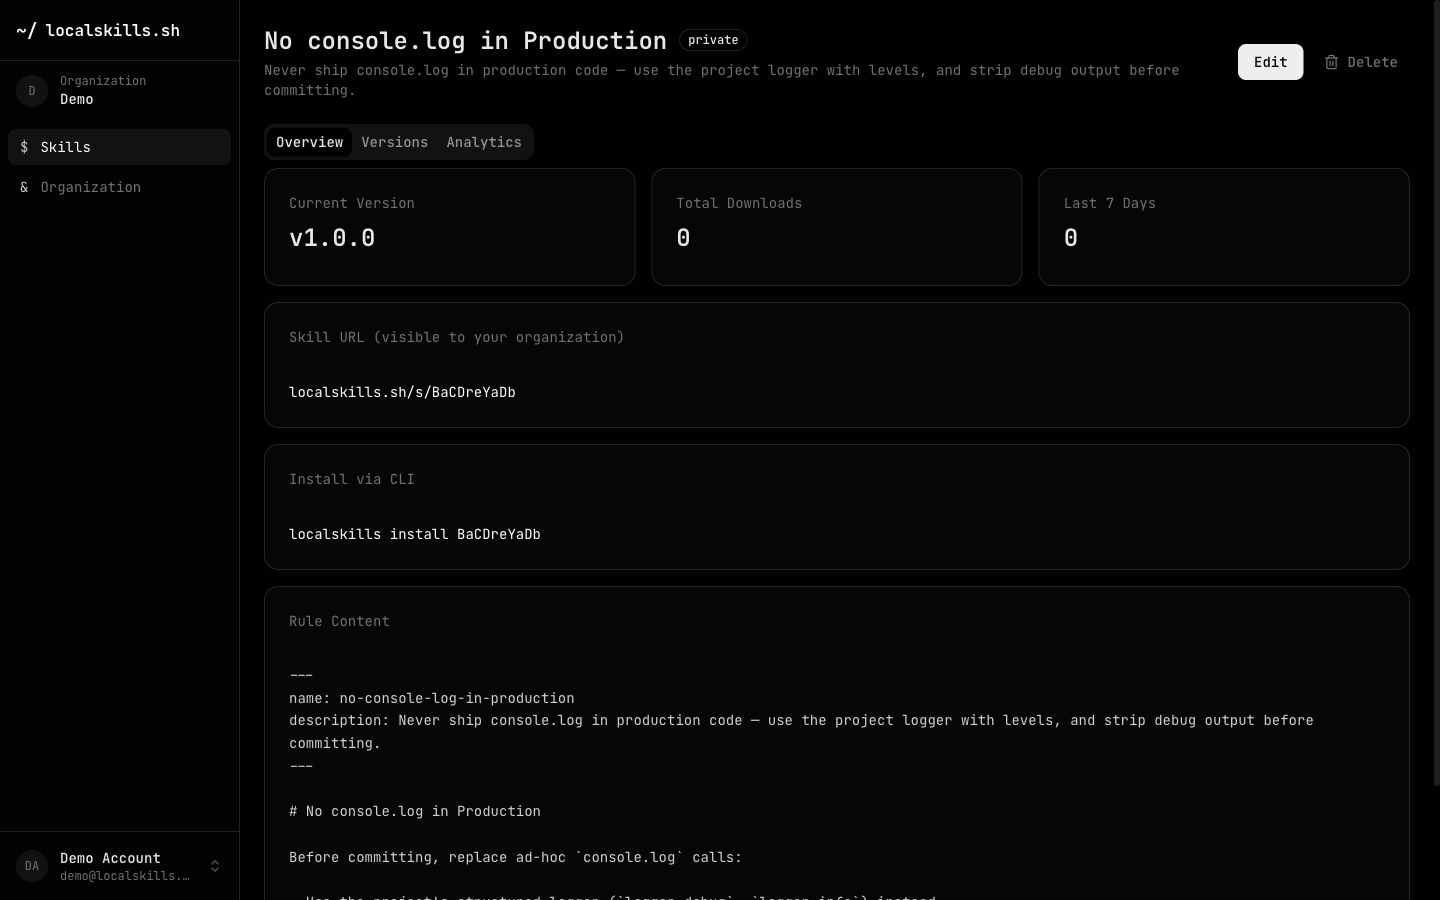Click the private badge

coord(713,40)
